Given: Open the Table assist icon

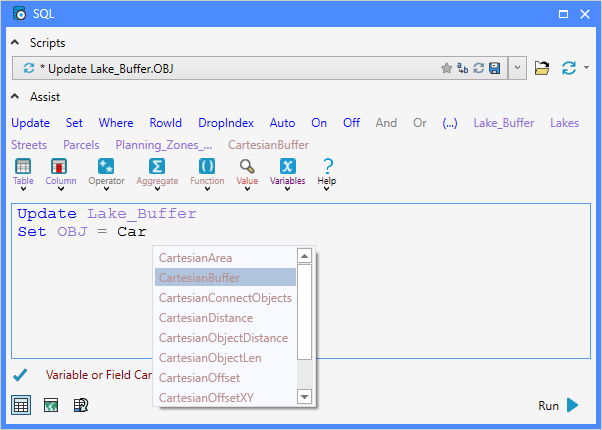Looking at the screenshot, I should point(23,167).
